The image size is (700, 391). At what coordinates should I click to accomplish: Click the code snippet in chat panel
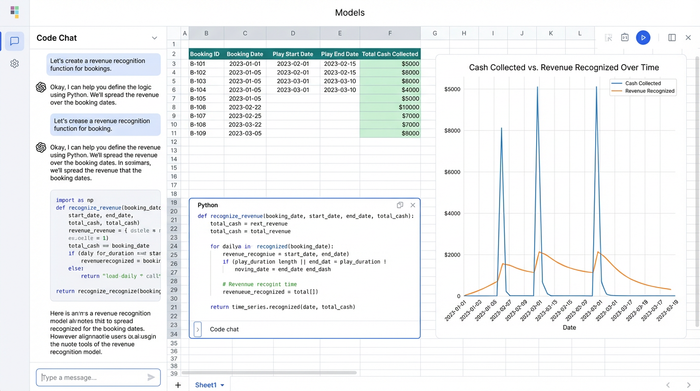tap(105, 245)
